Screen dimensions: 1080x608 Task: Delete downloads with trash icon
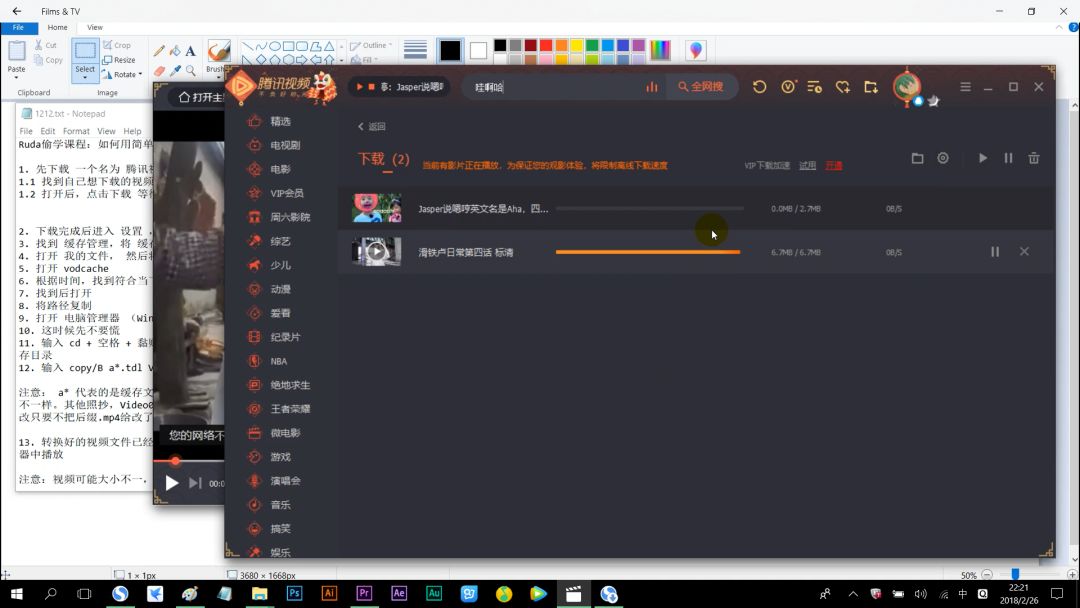click(1034, 158)
